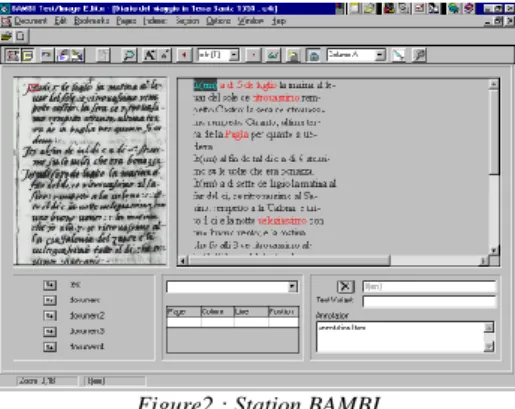Viewport: 515px width, 409px height.
Task: Click inside the Annotation text area
Action: (400, 337)
